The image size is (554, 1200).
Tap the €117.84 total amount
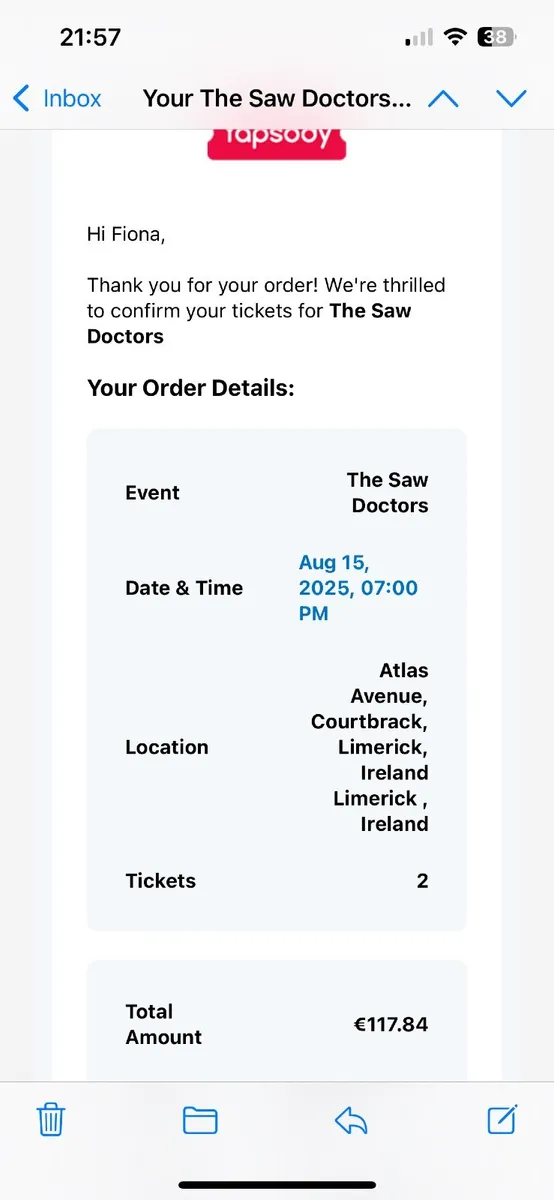[x=389, y=1024]
